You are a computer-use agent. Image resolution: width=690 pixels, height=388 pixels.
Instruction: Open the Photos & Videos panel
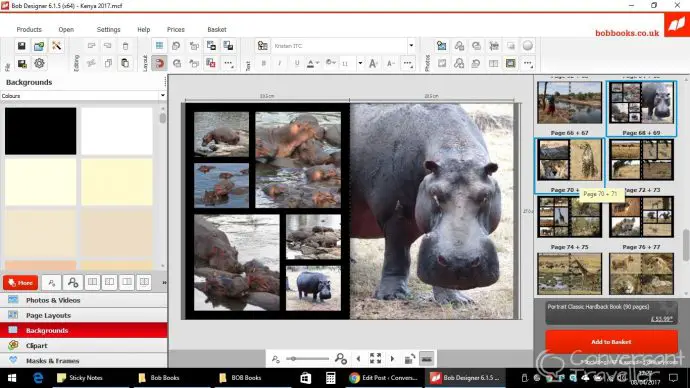tap(84, 300)
